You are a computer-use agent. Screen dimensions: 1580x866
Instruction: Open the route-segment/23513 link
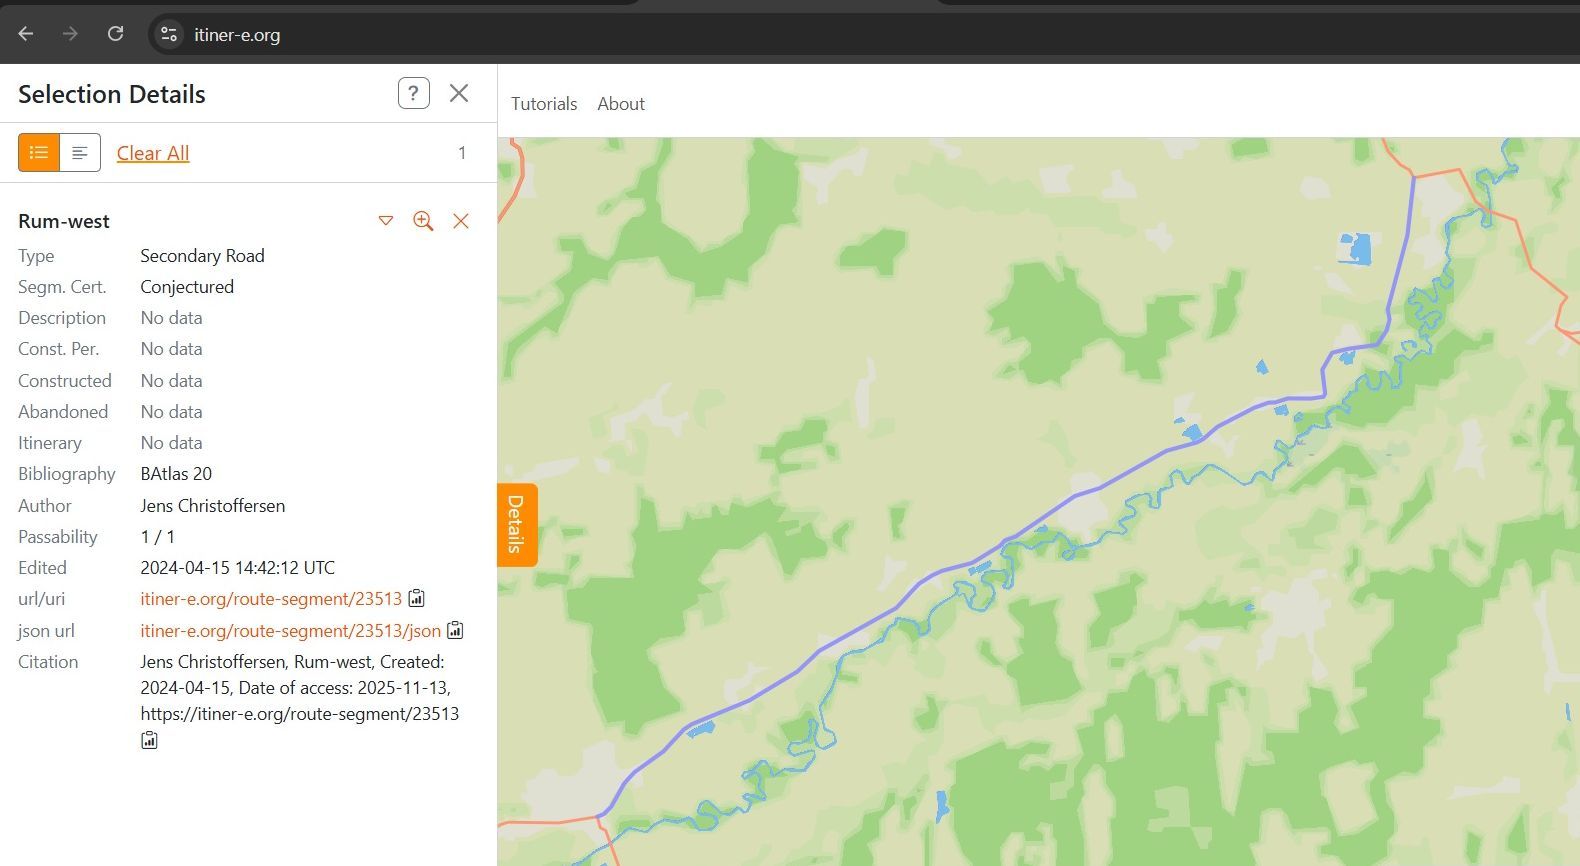[x=270, y=599]
